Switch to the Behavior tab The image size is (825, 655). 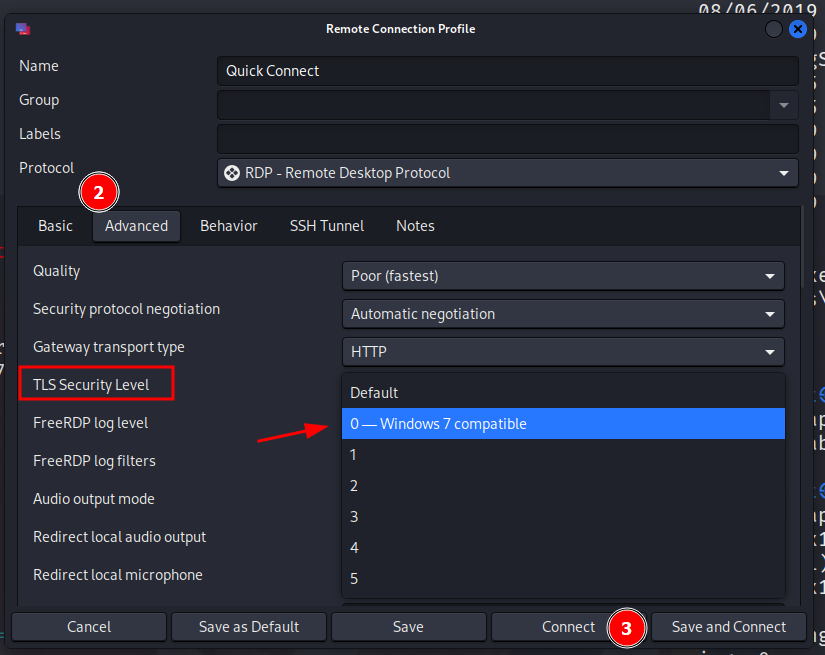[x=228, y=226]
